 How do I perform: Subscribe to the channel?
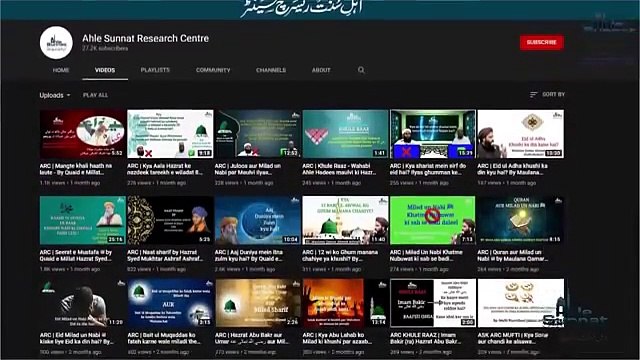click(542, 42)
